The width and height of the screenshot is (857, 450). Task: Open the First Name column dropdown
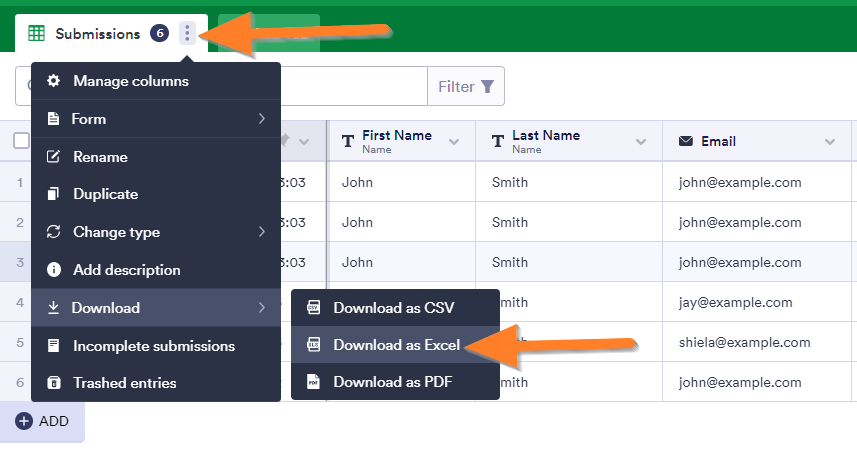coord(454,142)
